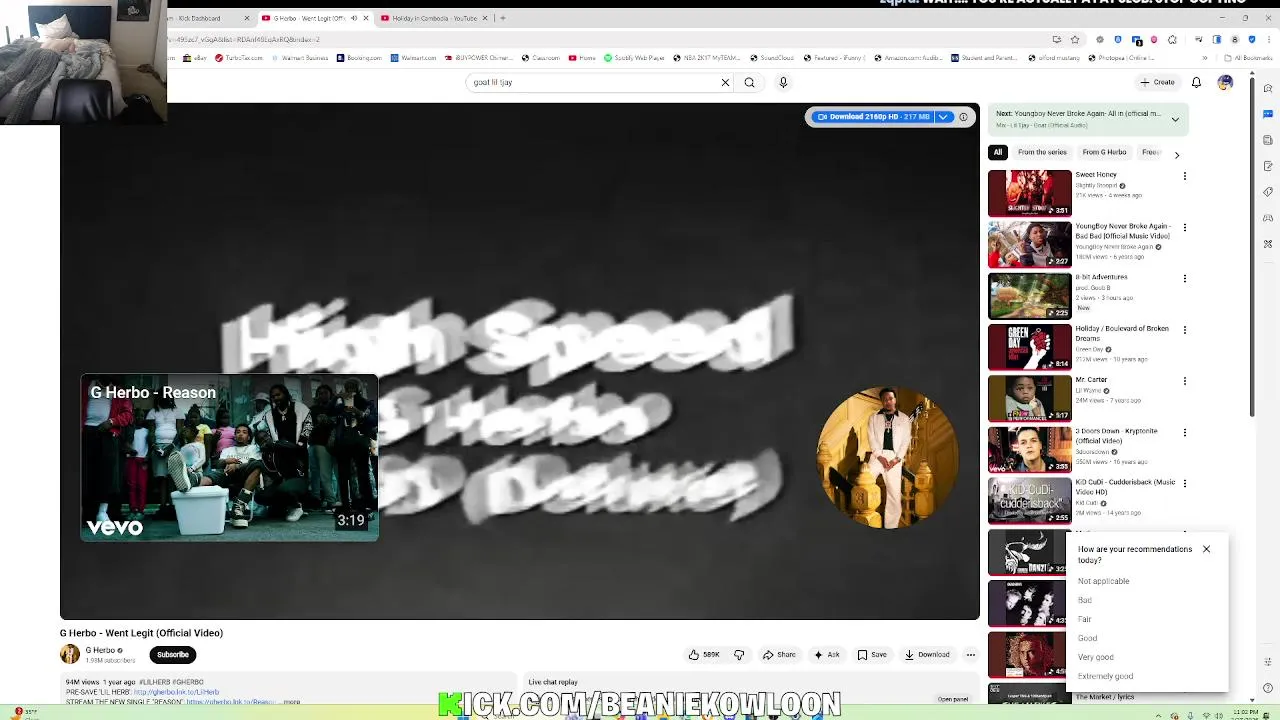The image size is (1280, 720).
Task: Click info icon beside download button
Action: point(963,117)
